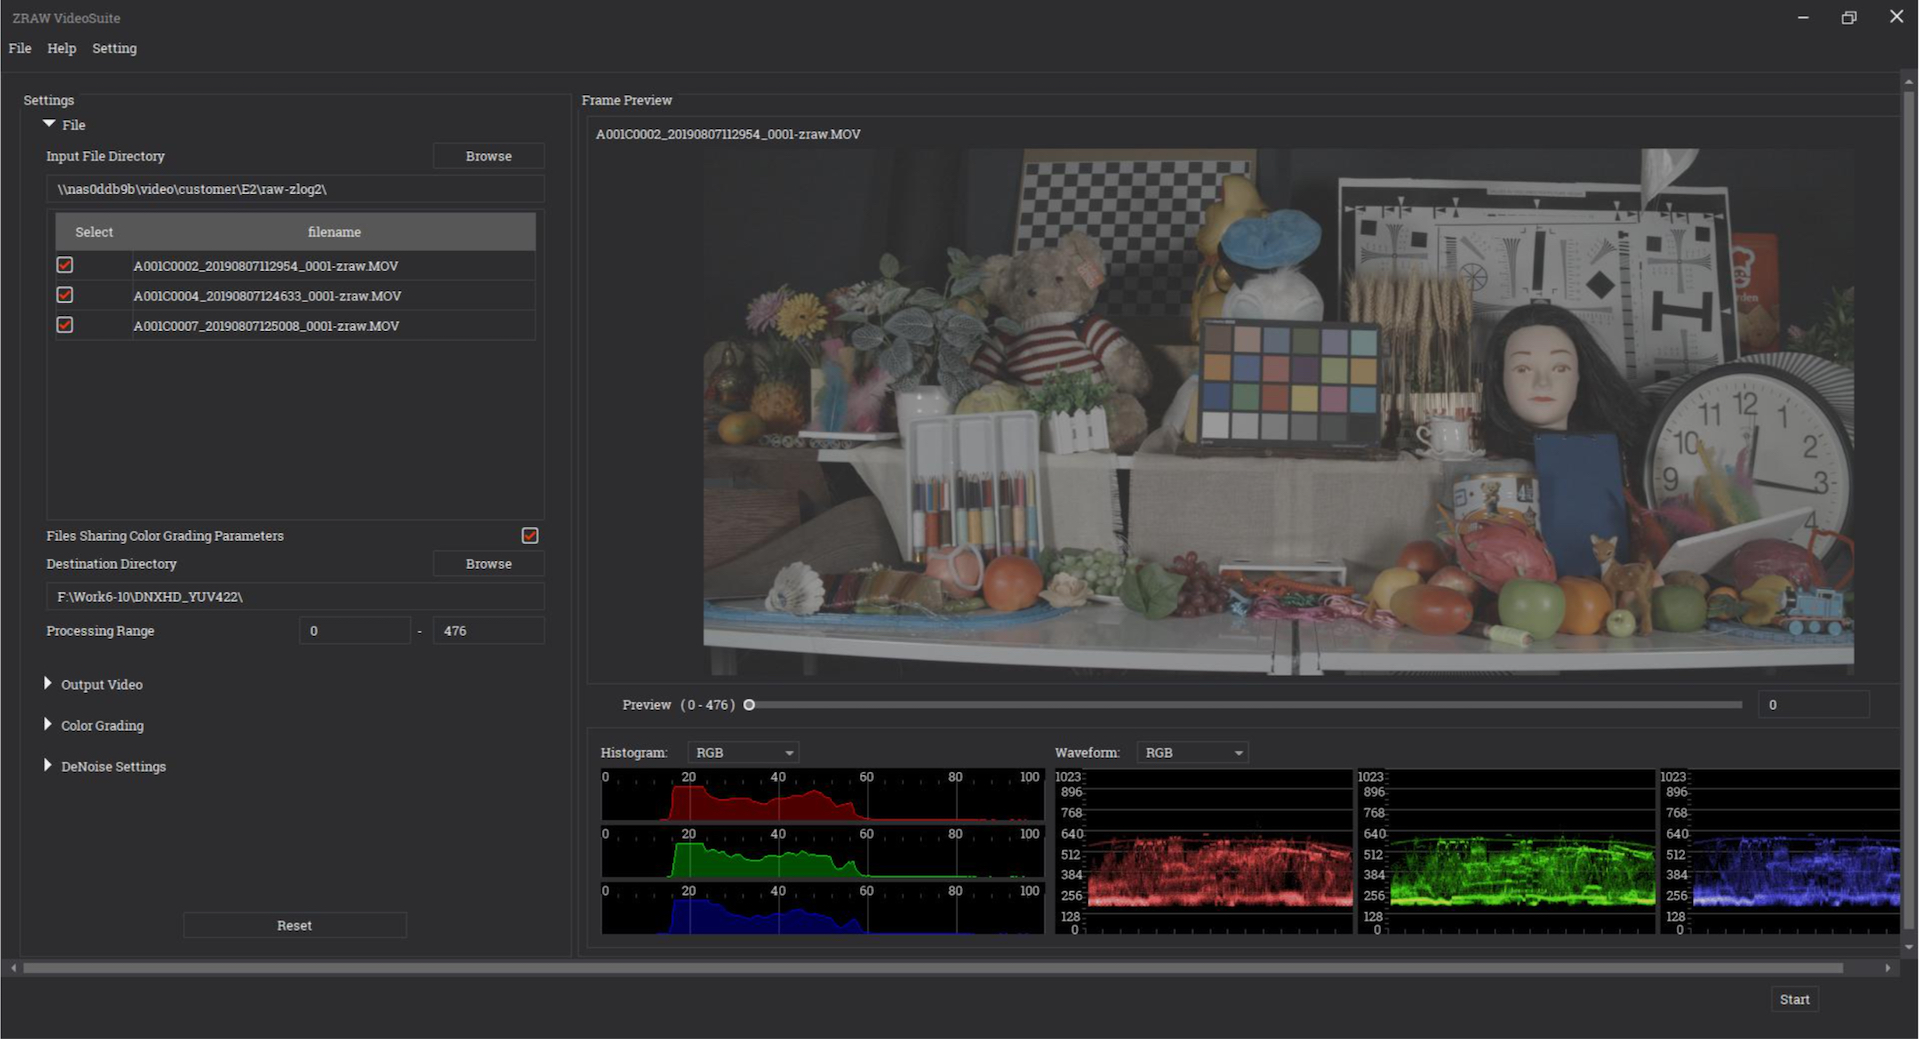Uncheck file A001C0007 checkbox
This screenshot has height=1039, width=1920.
65,325
